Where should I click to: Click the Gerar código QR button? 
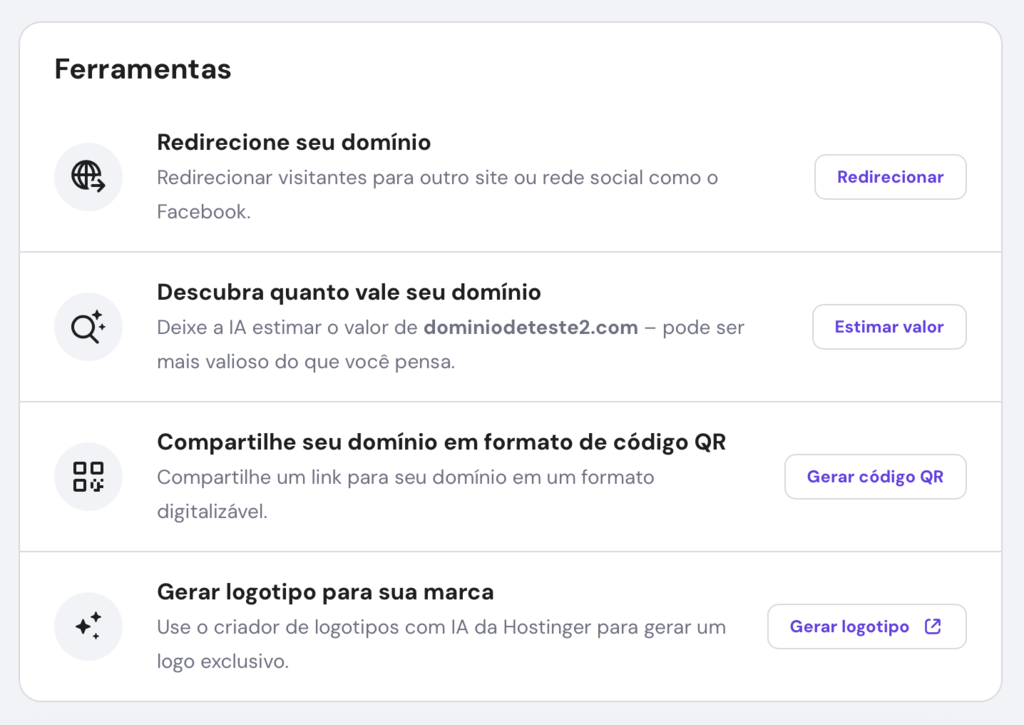click(x=875, y=477)
